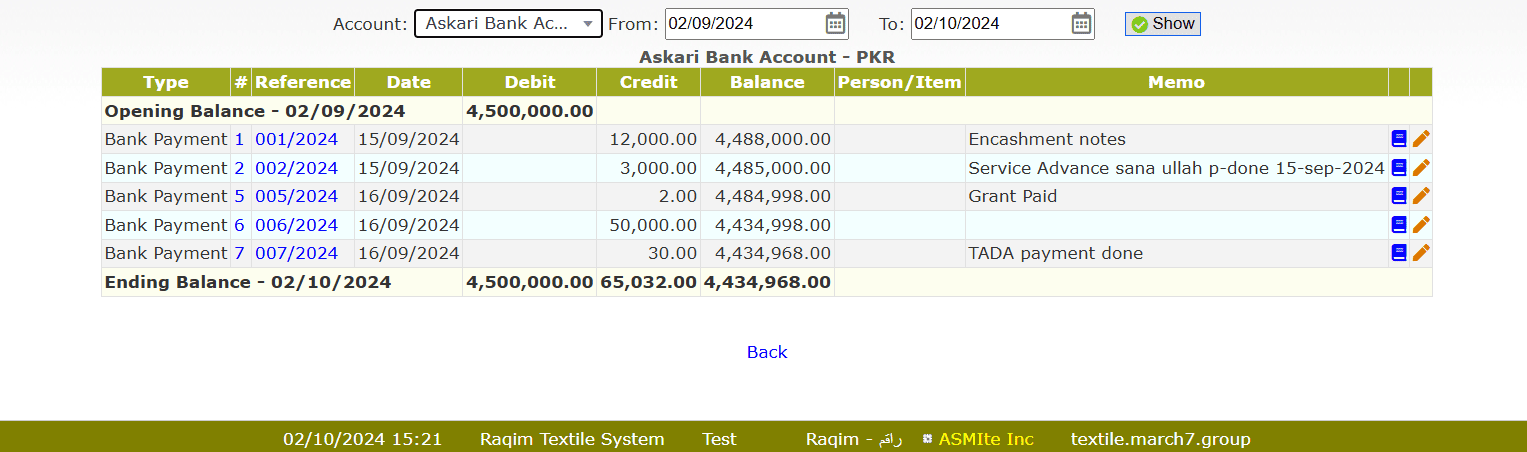Expand the Account dropdown Askari Bank
Screen dimensions: 1527x452
pos(508,24)
